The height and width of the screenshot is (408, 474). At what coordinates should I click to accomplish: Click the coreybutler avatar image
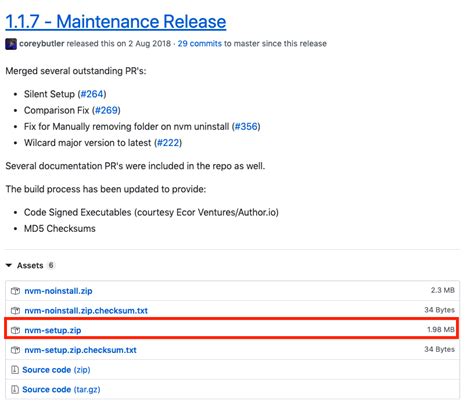point(11,44)
